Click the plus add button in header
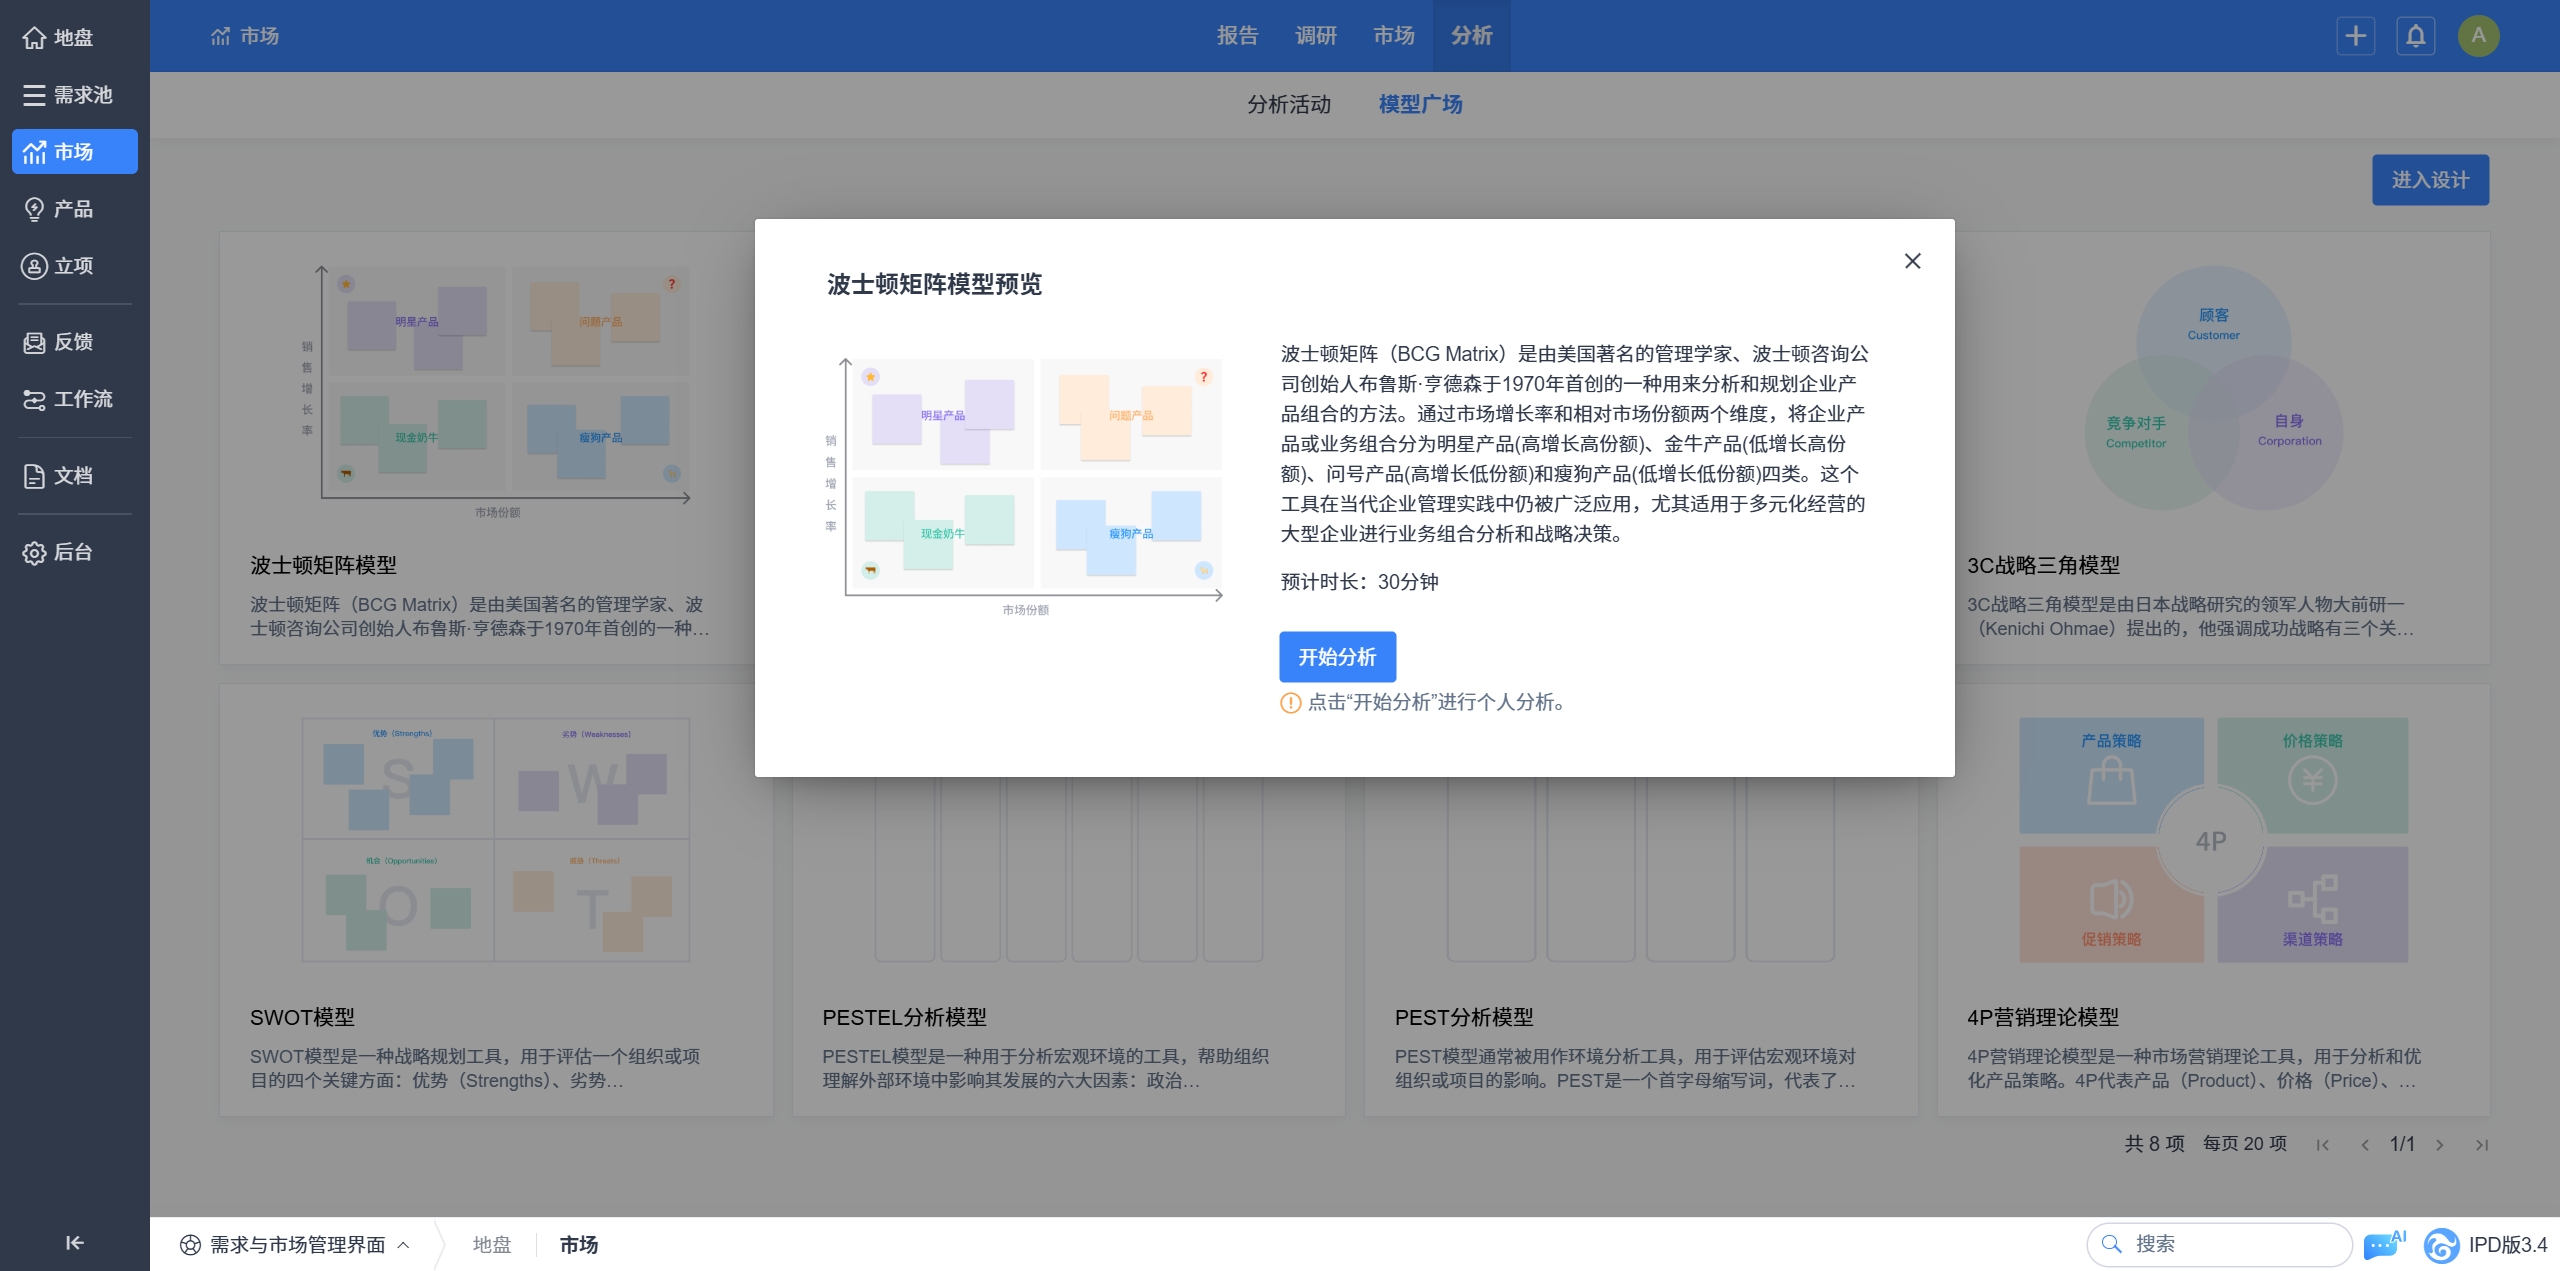The image size is (2560, 1271). pos(2355,36)
